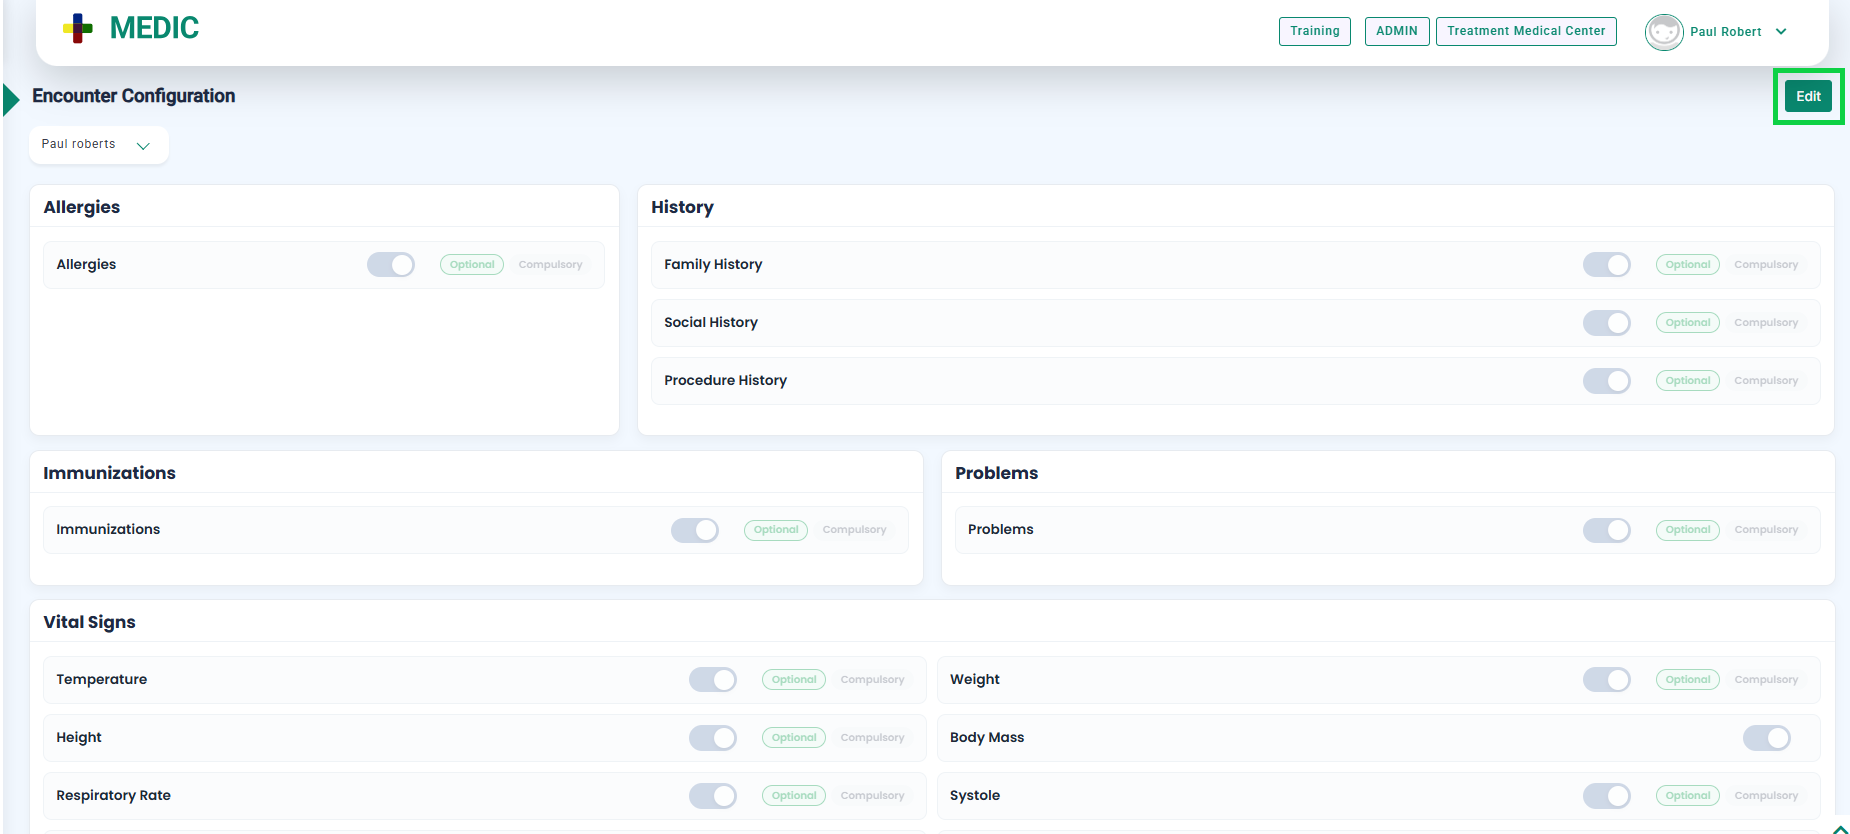Click the MEDIC cross logo icon
The height and width of the screenshot is (834, 1850).
(78, 29)
